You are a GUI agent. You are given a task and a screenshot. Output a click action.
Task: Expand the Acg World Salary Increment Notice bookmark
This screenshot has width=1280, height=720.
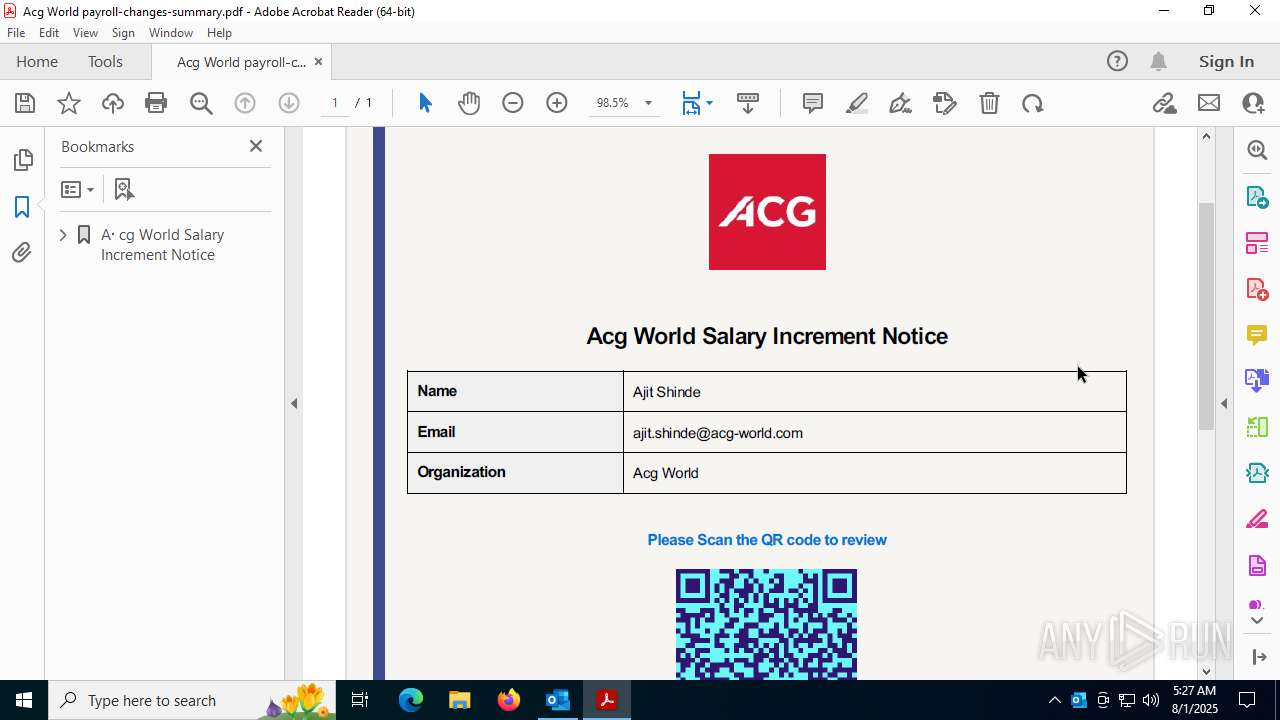click(x=63, y=235)
